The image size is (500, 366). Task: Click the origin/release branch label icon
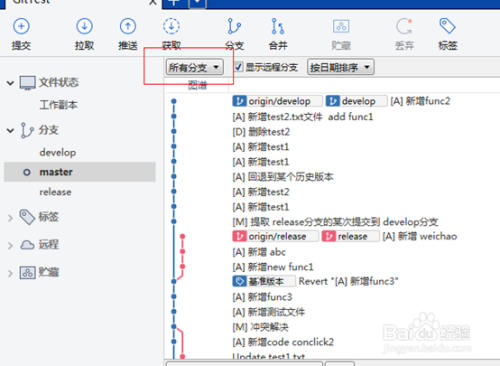[x=239, y=236]
